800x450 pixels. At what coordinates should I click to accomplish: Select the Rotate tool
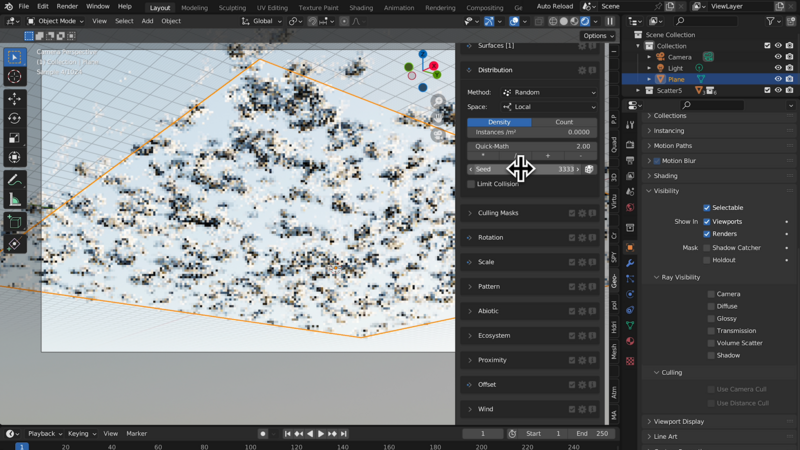pos(14,118)
